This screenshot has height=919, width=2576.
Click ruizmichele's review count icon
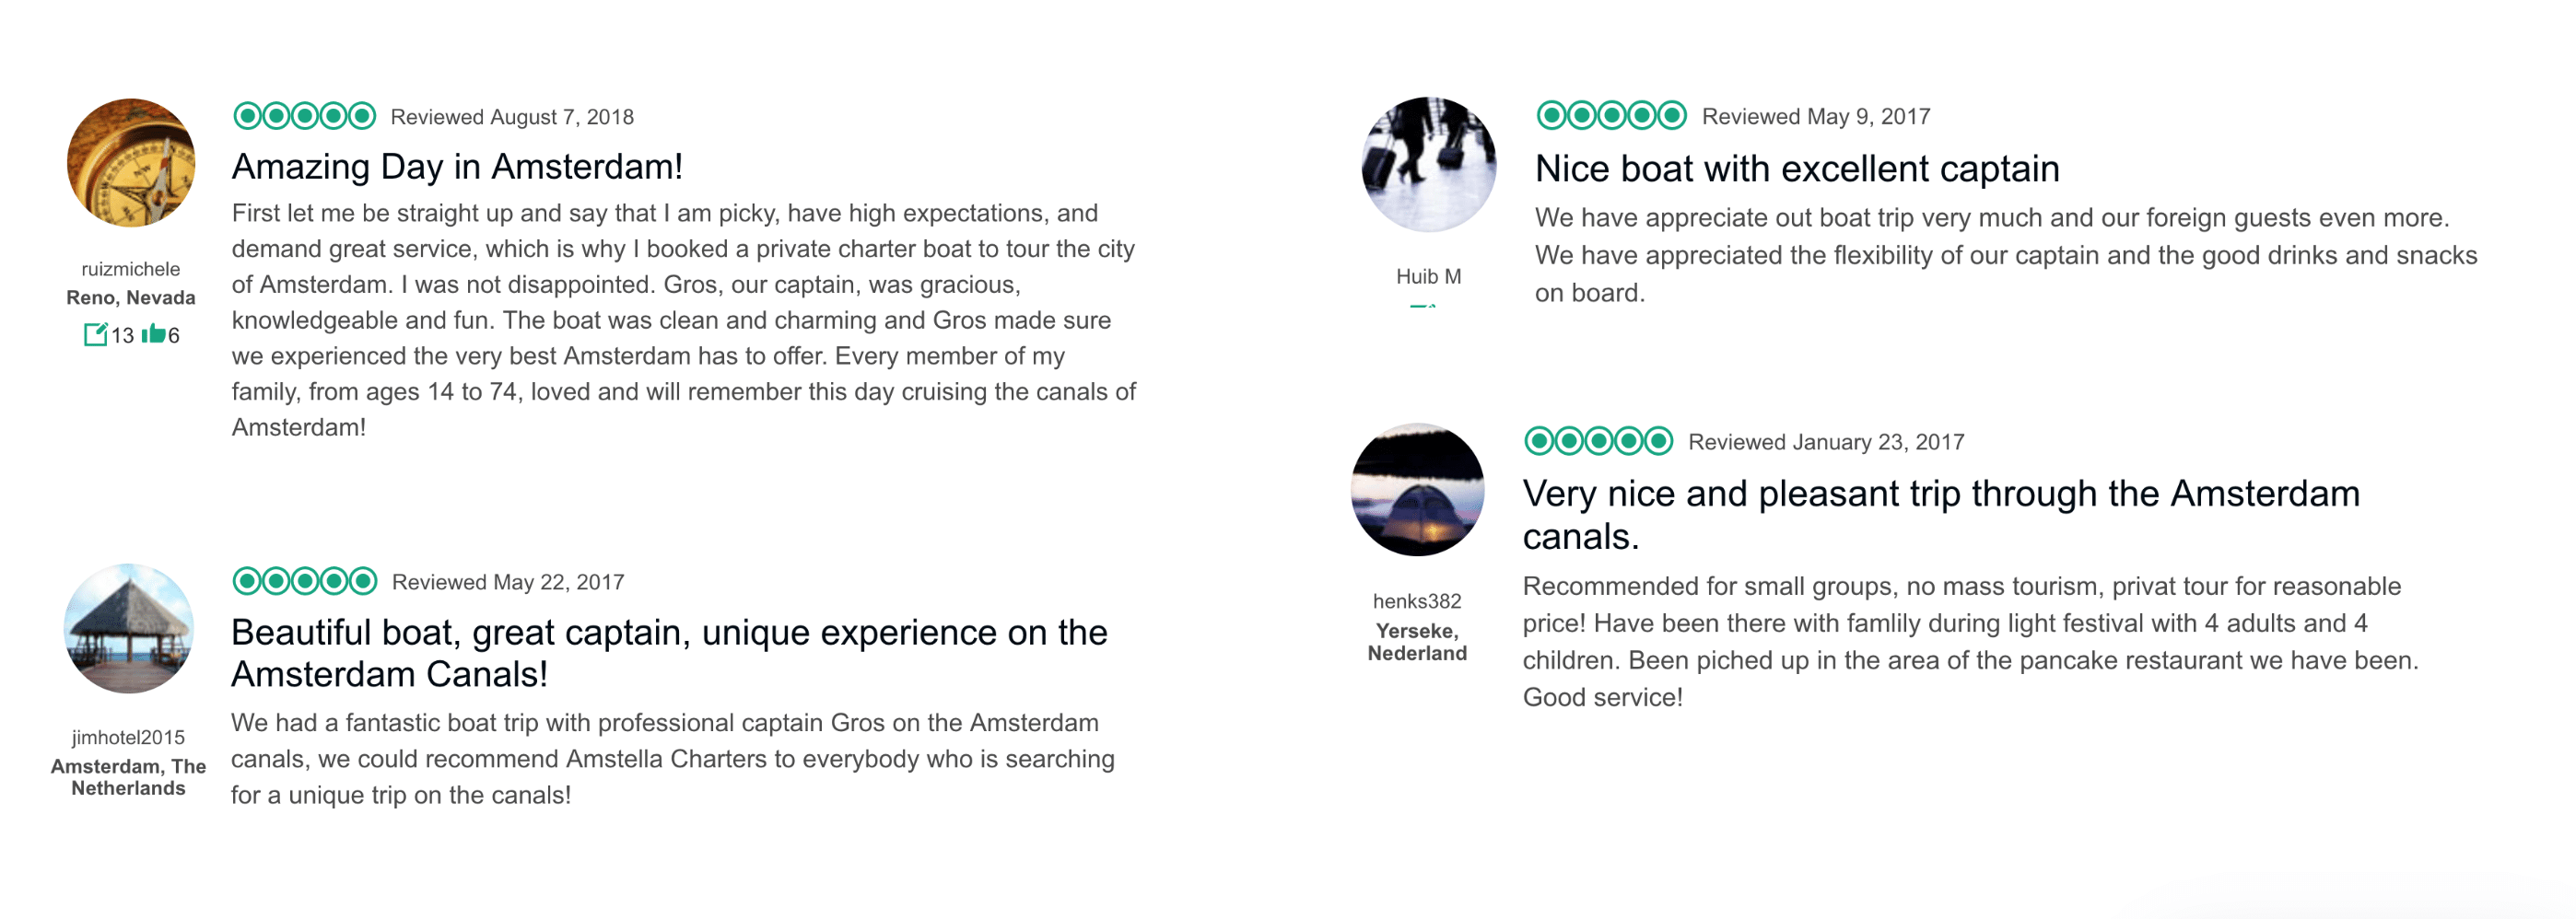[x=95, y=335]
